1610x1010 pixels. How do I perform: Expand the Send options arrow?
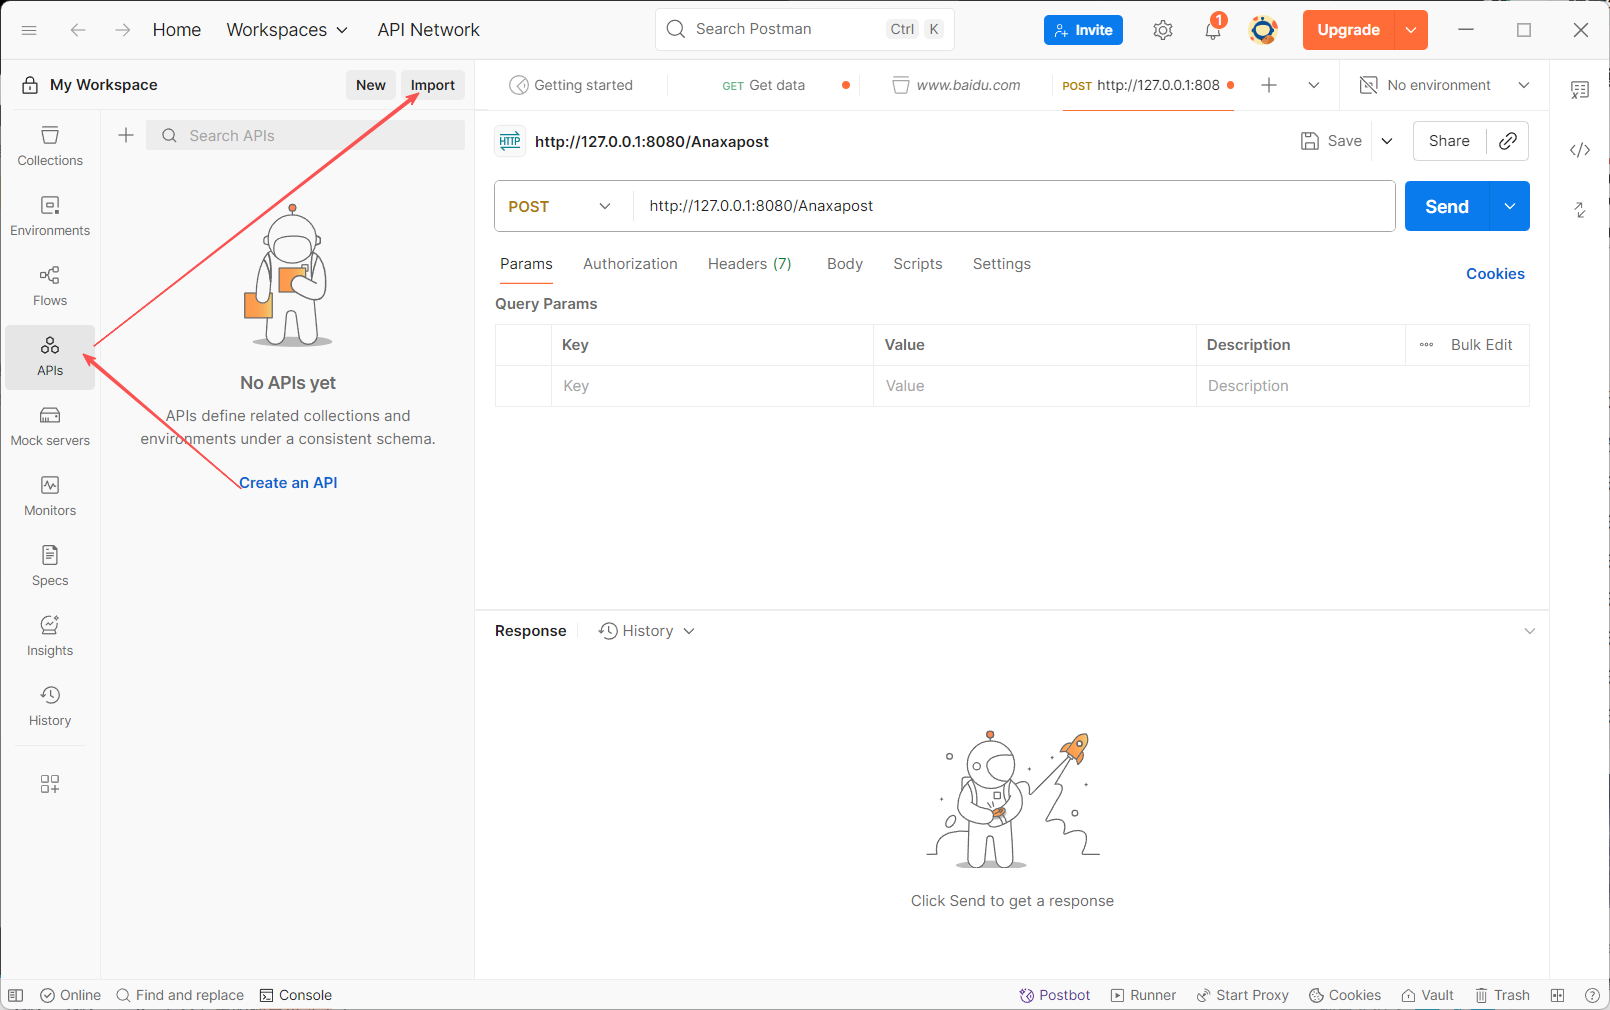tap(1510, 206)
